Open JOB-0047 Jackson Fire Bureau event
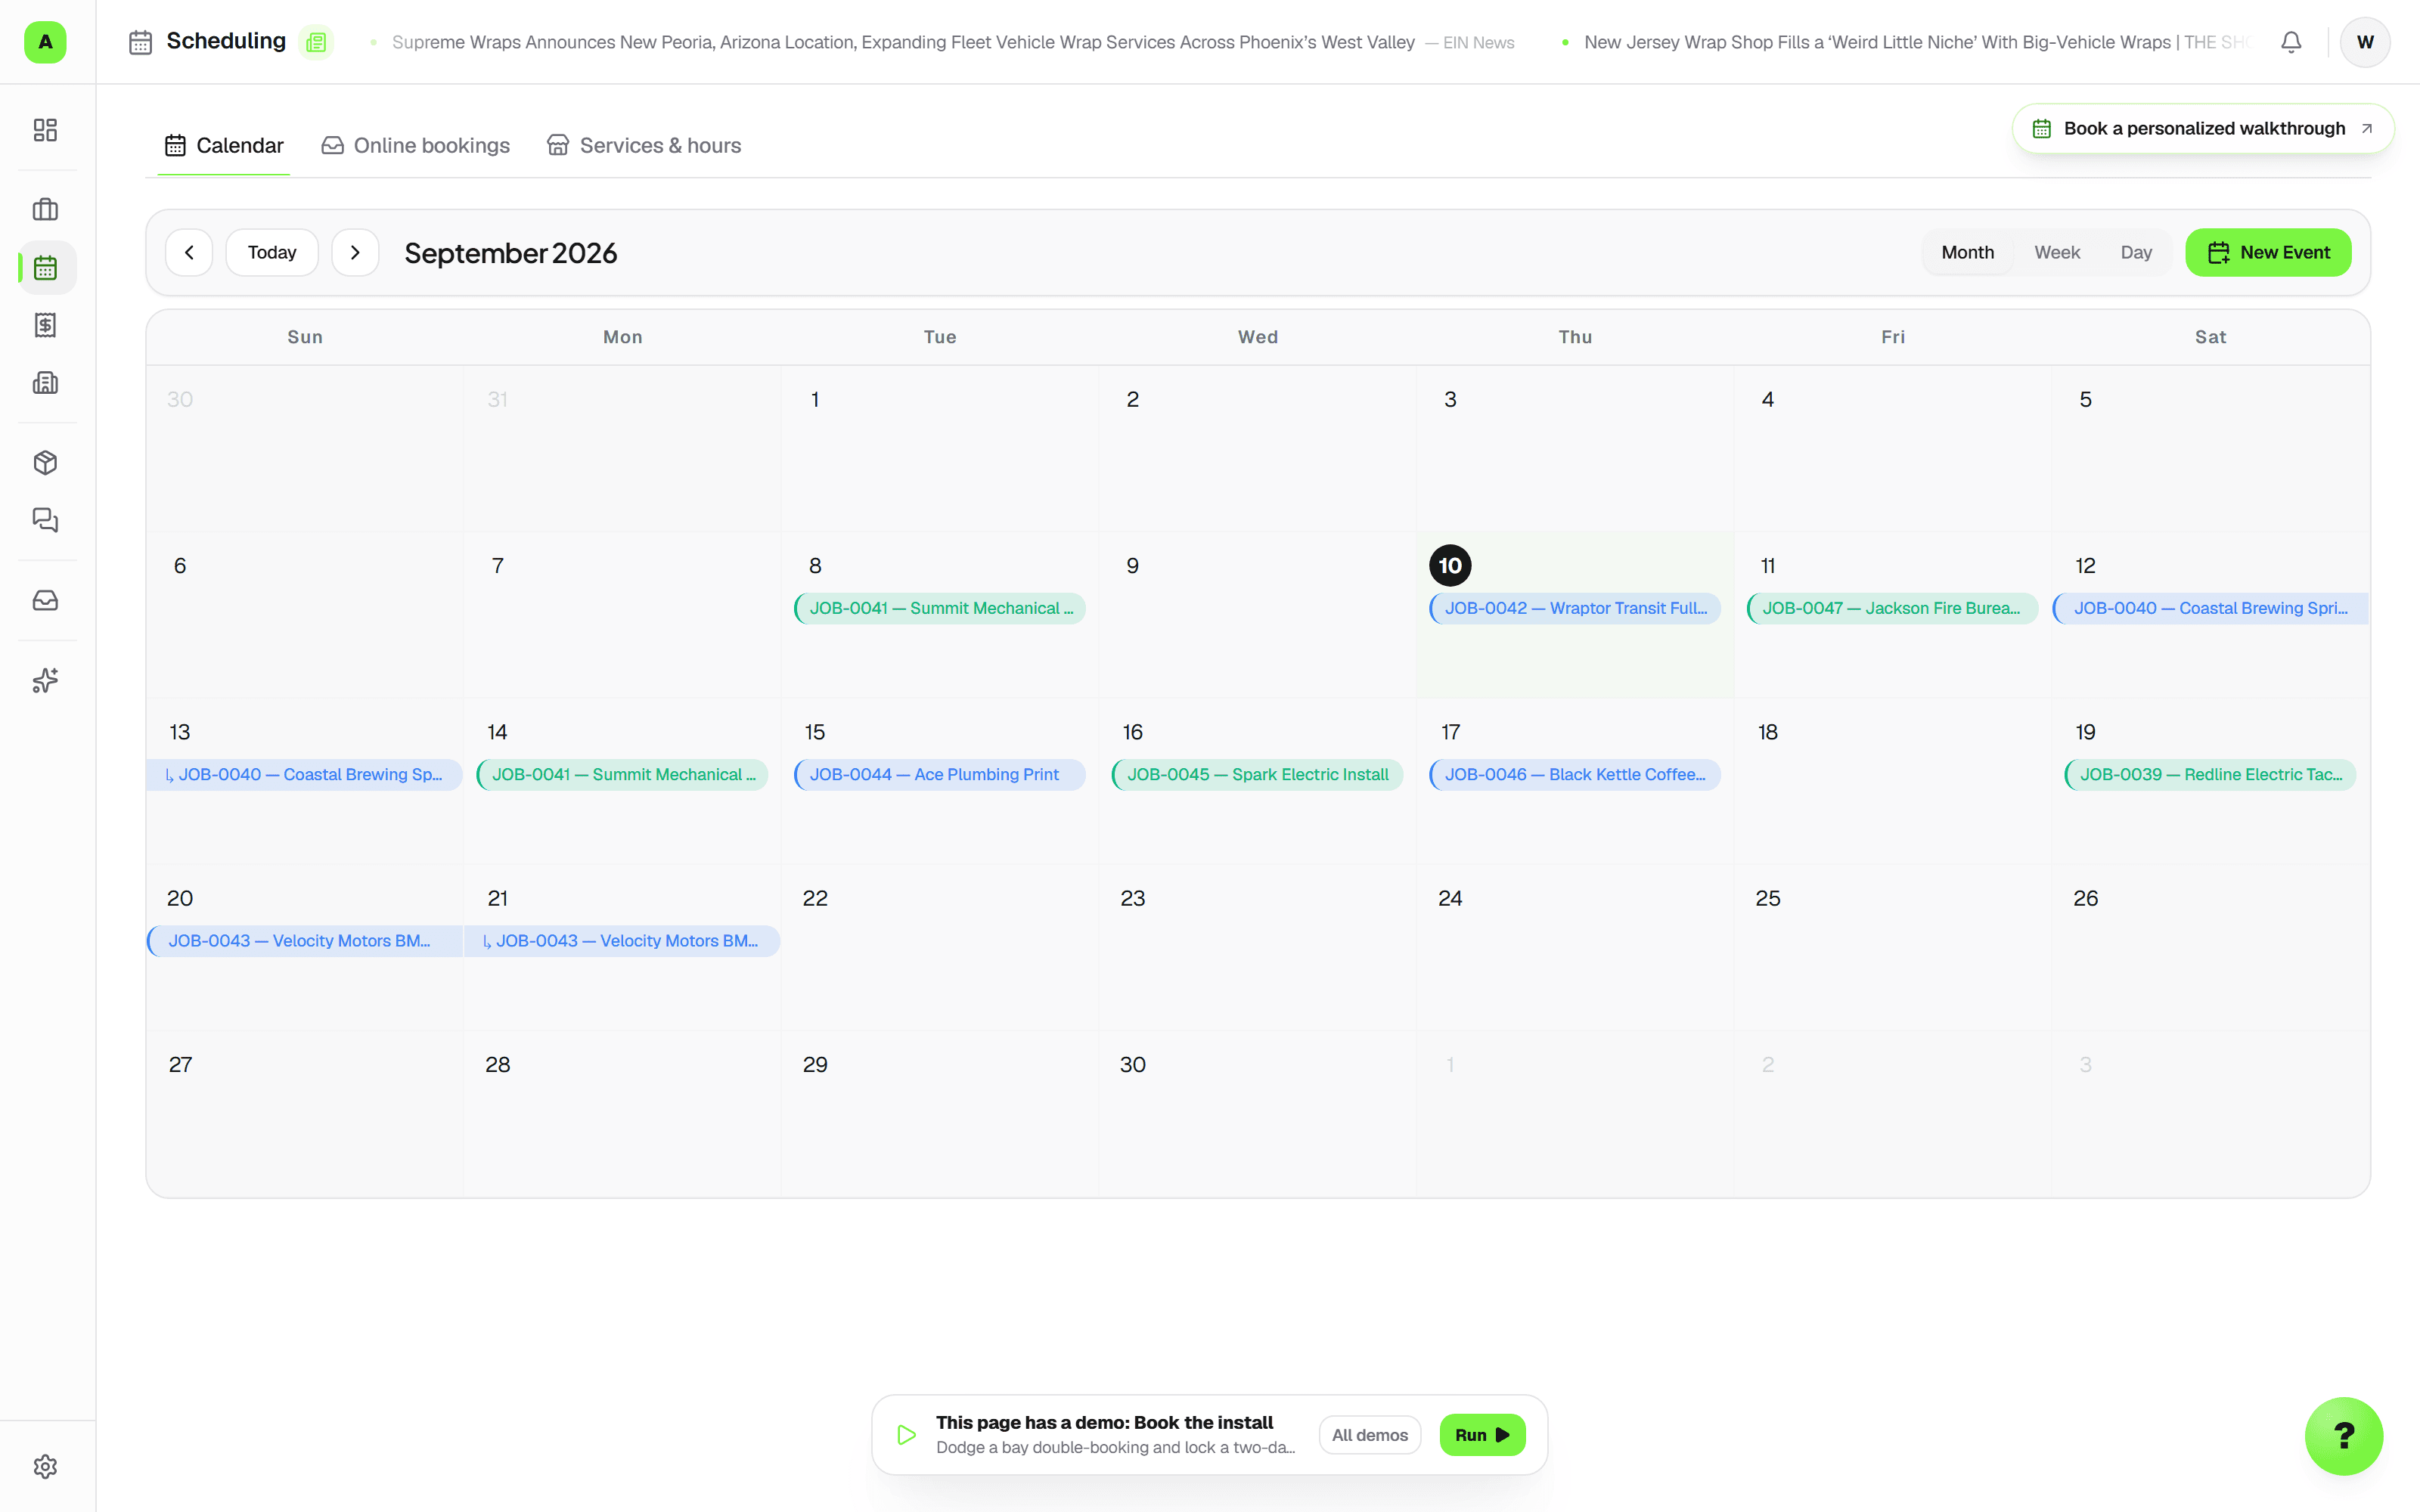The width and height of the screenshot is (2420, 1512). pyautogui.click(x=1892, y=608)
